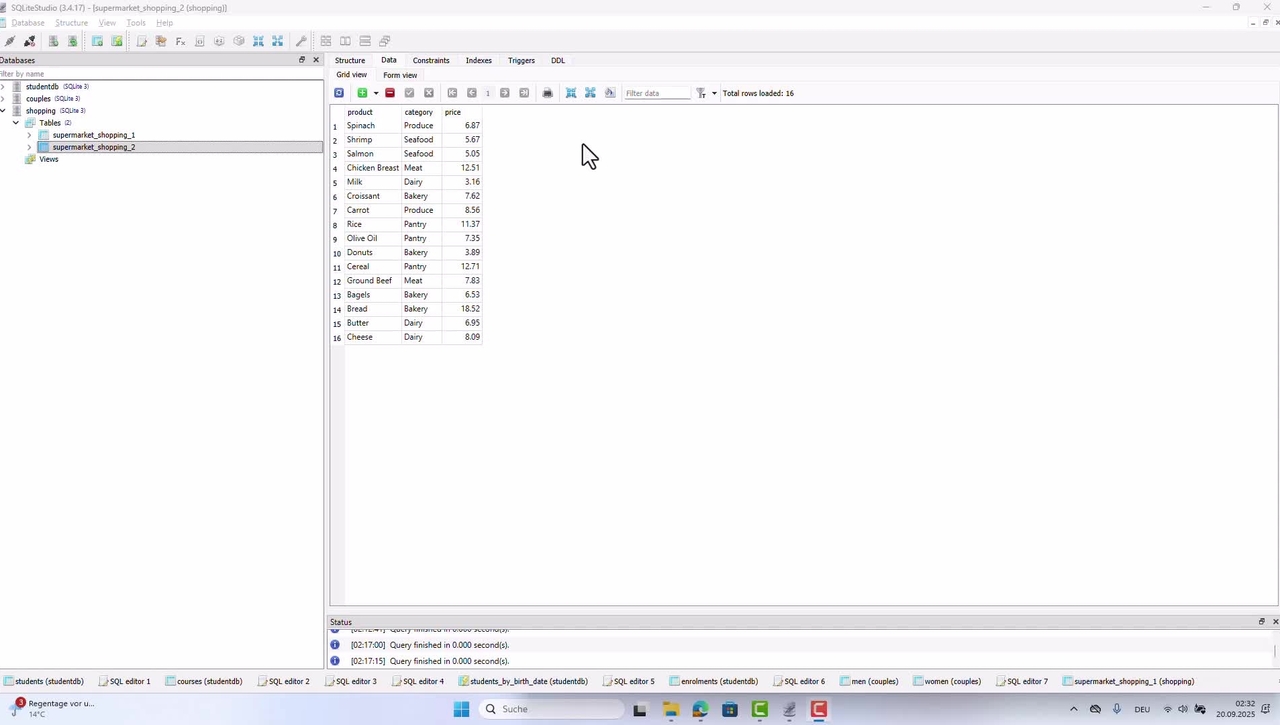Open the Tools menu
1280x725 pixels.
pyautogui.click(x=136, y=22)
